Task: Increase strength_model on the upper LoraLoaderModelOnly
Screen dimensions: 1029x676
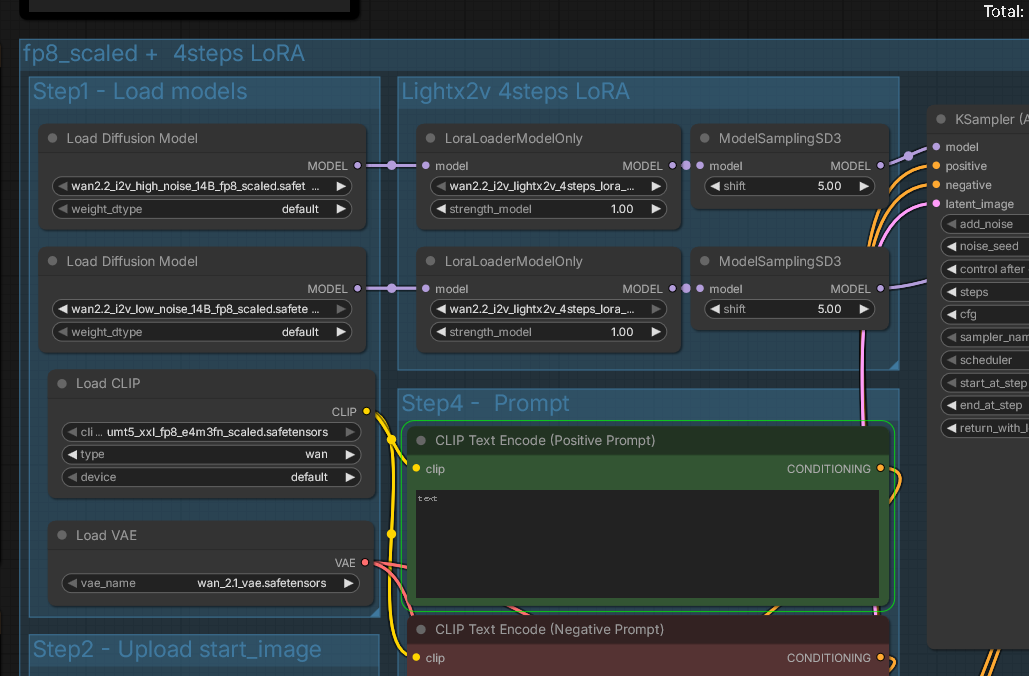Action: tap(656, 209)
